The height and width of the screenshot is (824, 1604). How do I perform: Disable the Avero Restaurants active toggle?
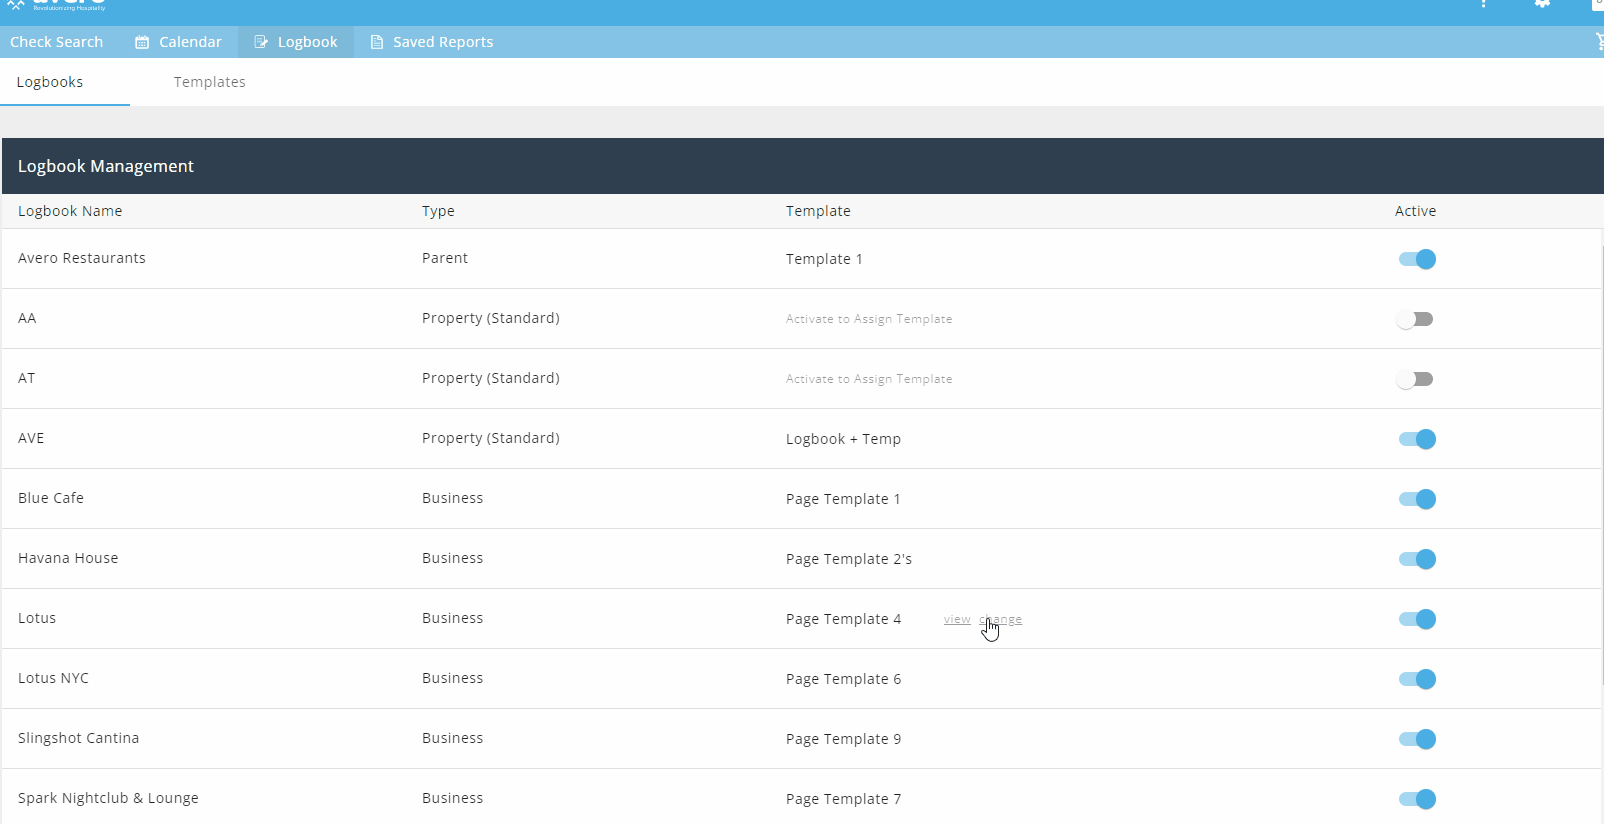[1416, 259]
